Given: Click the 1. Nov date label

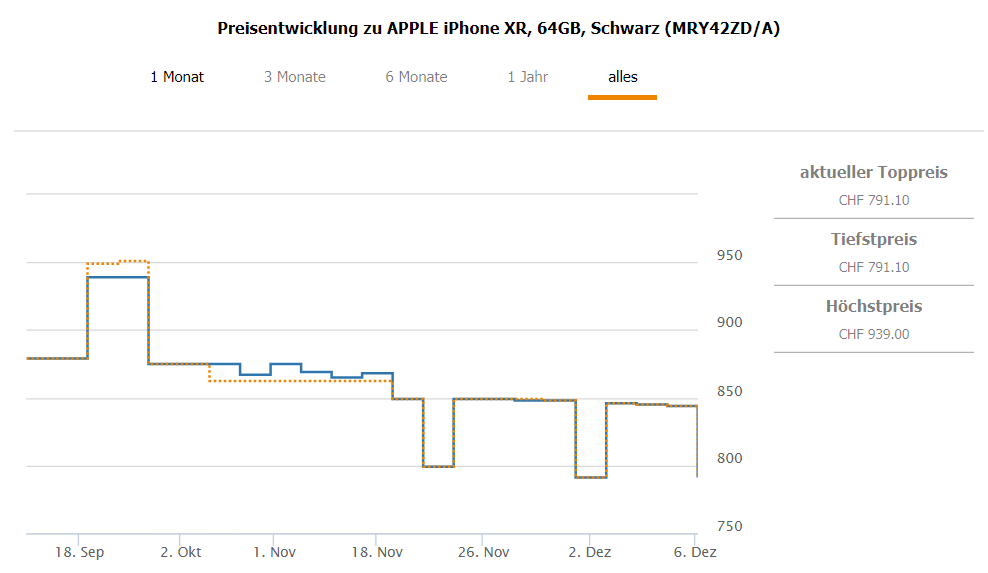Looking at the screenshot, I should (x=274, y=552).
